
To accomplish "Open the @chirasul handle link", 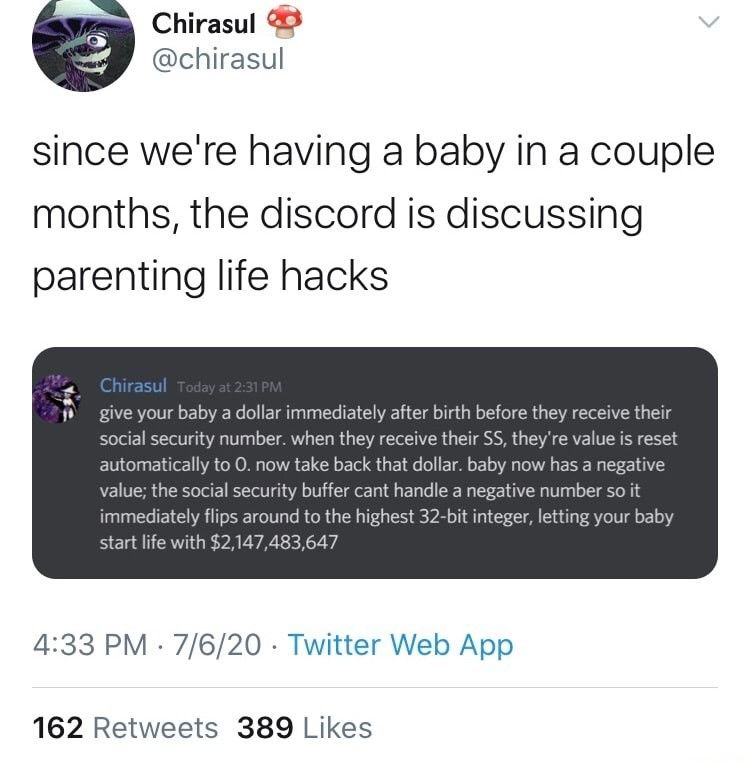I will (x=218, y=60).
